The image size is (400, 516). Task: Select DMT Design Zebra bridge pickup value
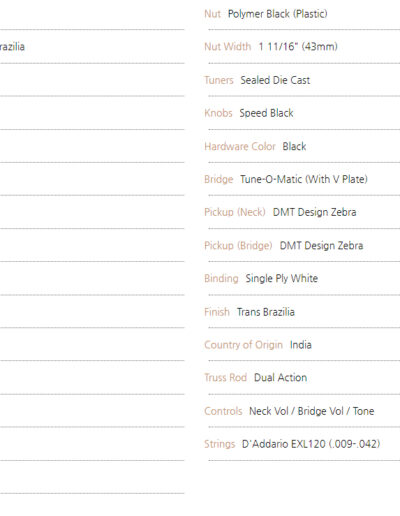tap(321, 246)
